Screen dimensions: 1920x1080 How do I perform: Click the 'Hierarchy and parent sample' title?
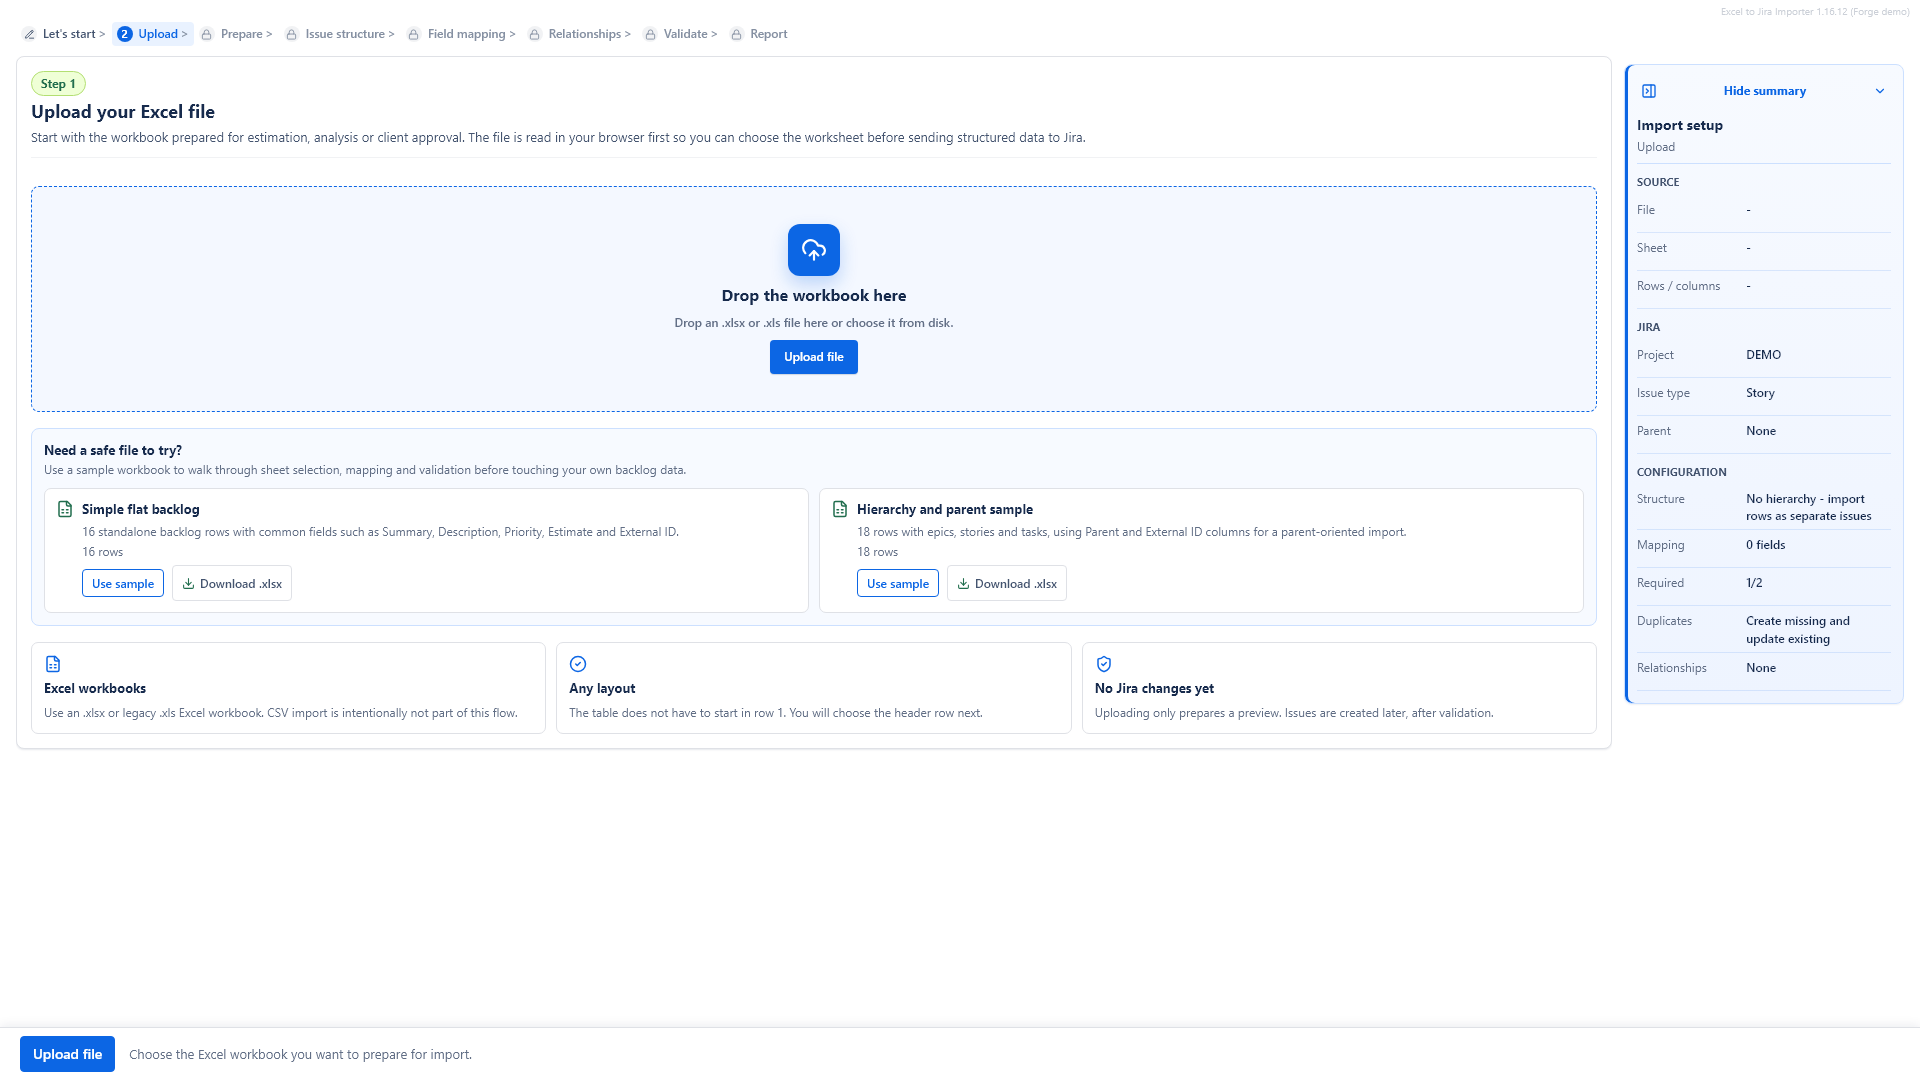click(945, 510)
